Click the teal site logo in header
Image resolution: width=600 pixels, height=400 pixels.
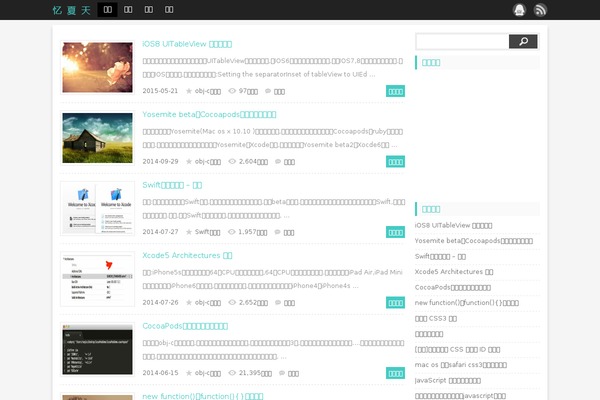(x=72, y=10)
